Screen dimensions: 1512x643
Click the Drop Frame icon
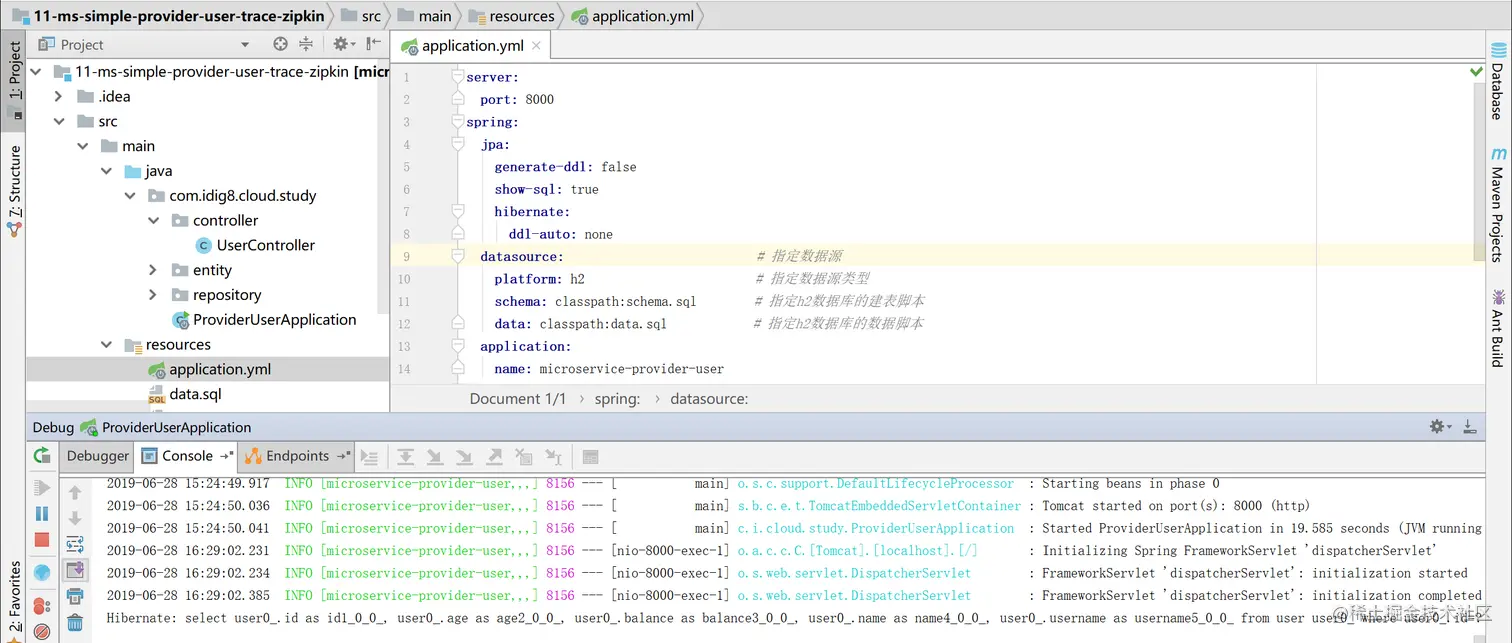tap(523, 457)
